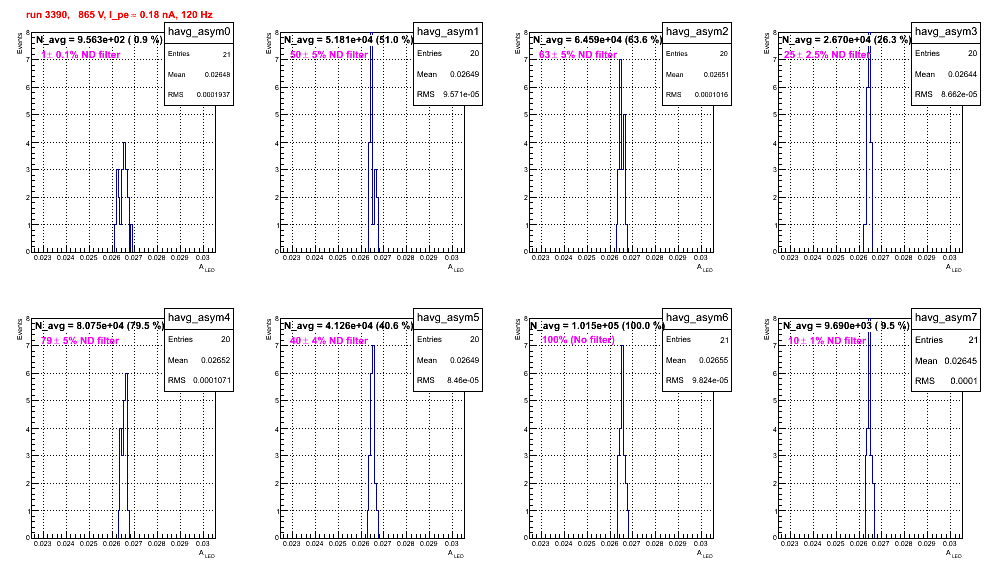The image size is (996, 572).
Task: Click the Entries row in havg_asym6 box
Action: point(697,340)
